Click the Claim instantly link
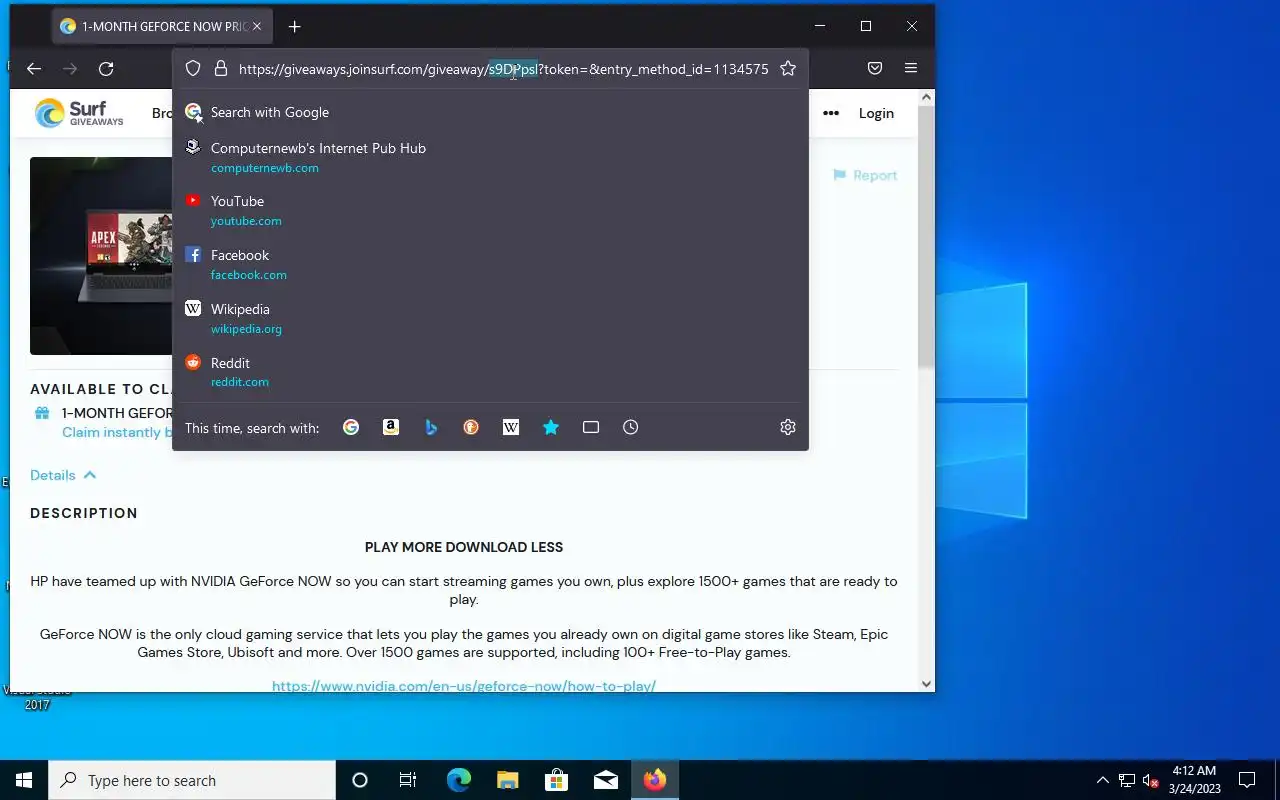The width and height of the screenshot is (1280, 800). click(117, 432)
